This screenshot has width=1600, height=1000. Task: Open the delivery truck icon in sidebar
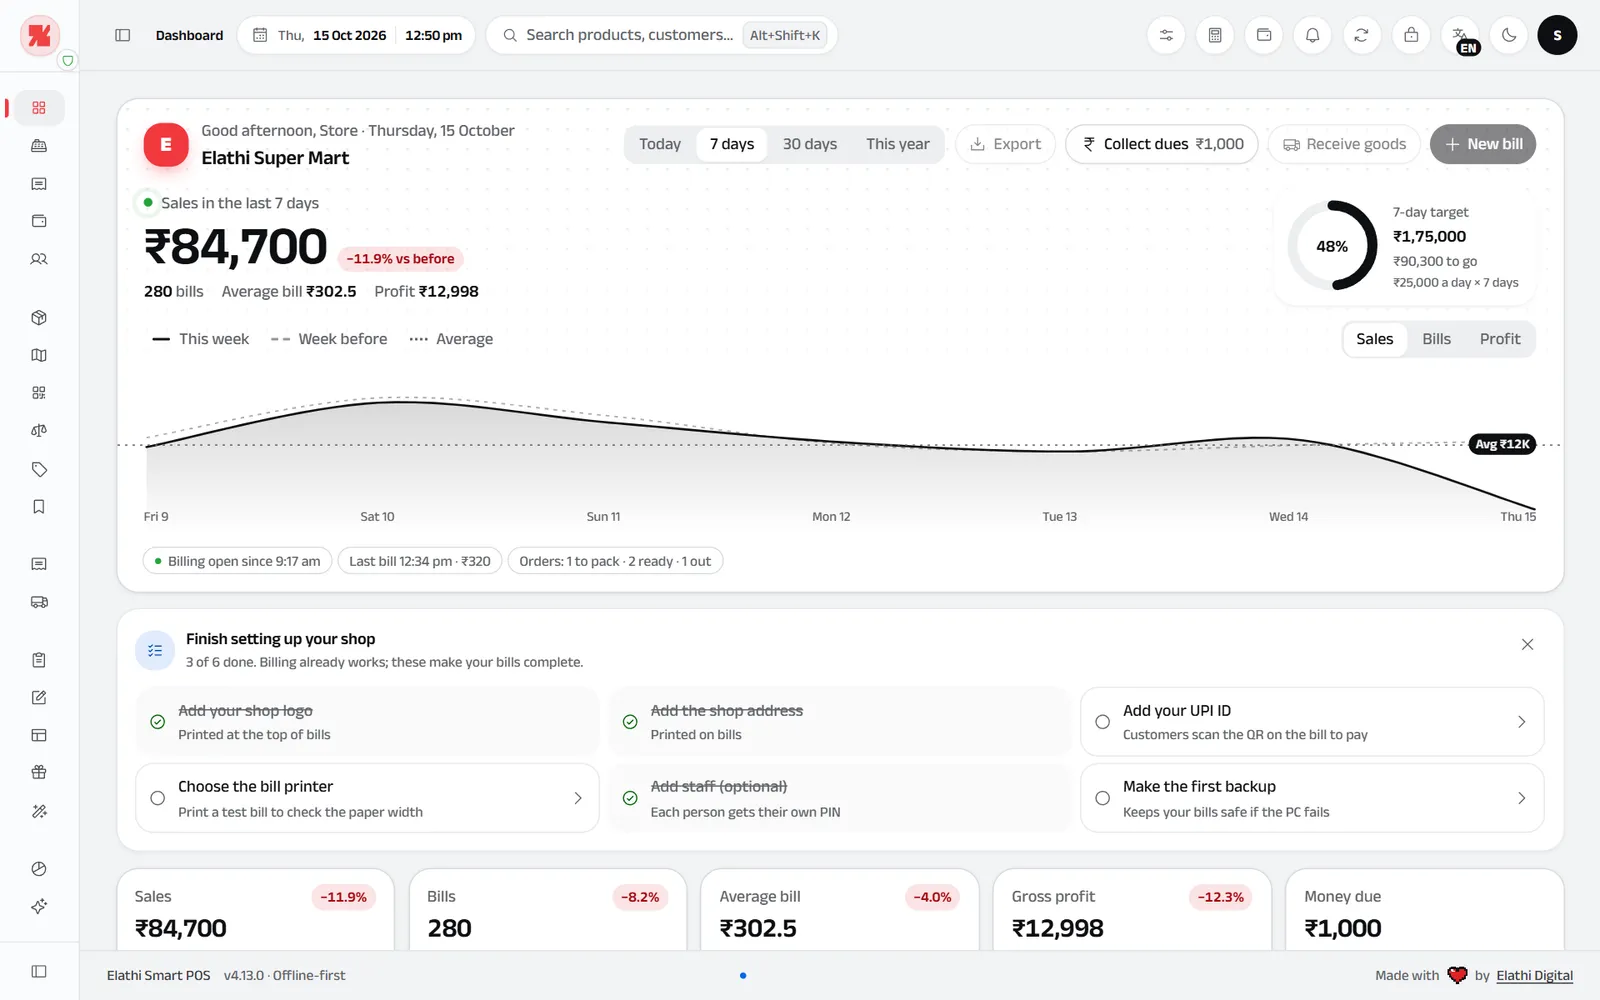tap(39, 602)
